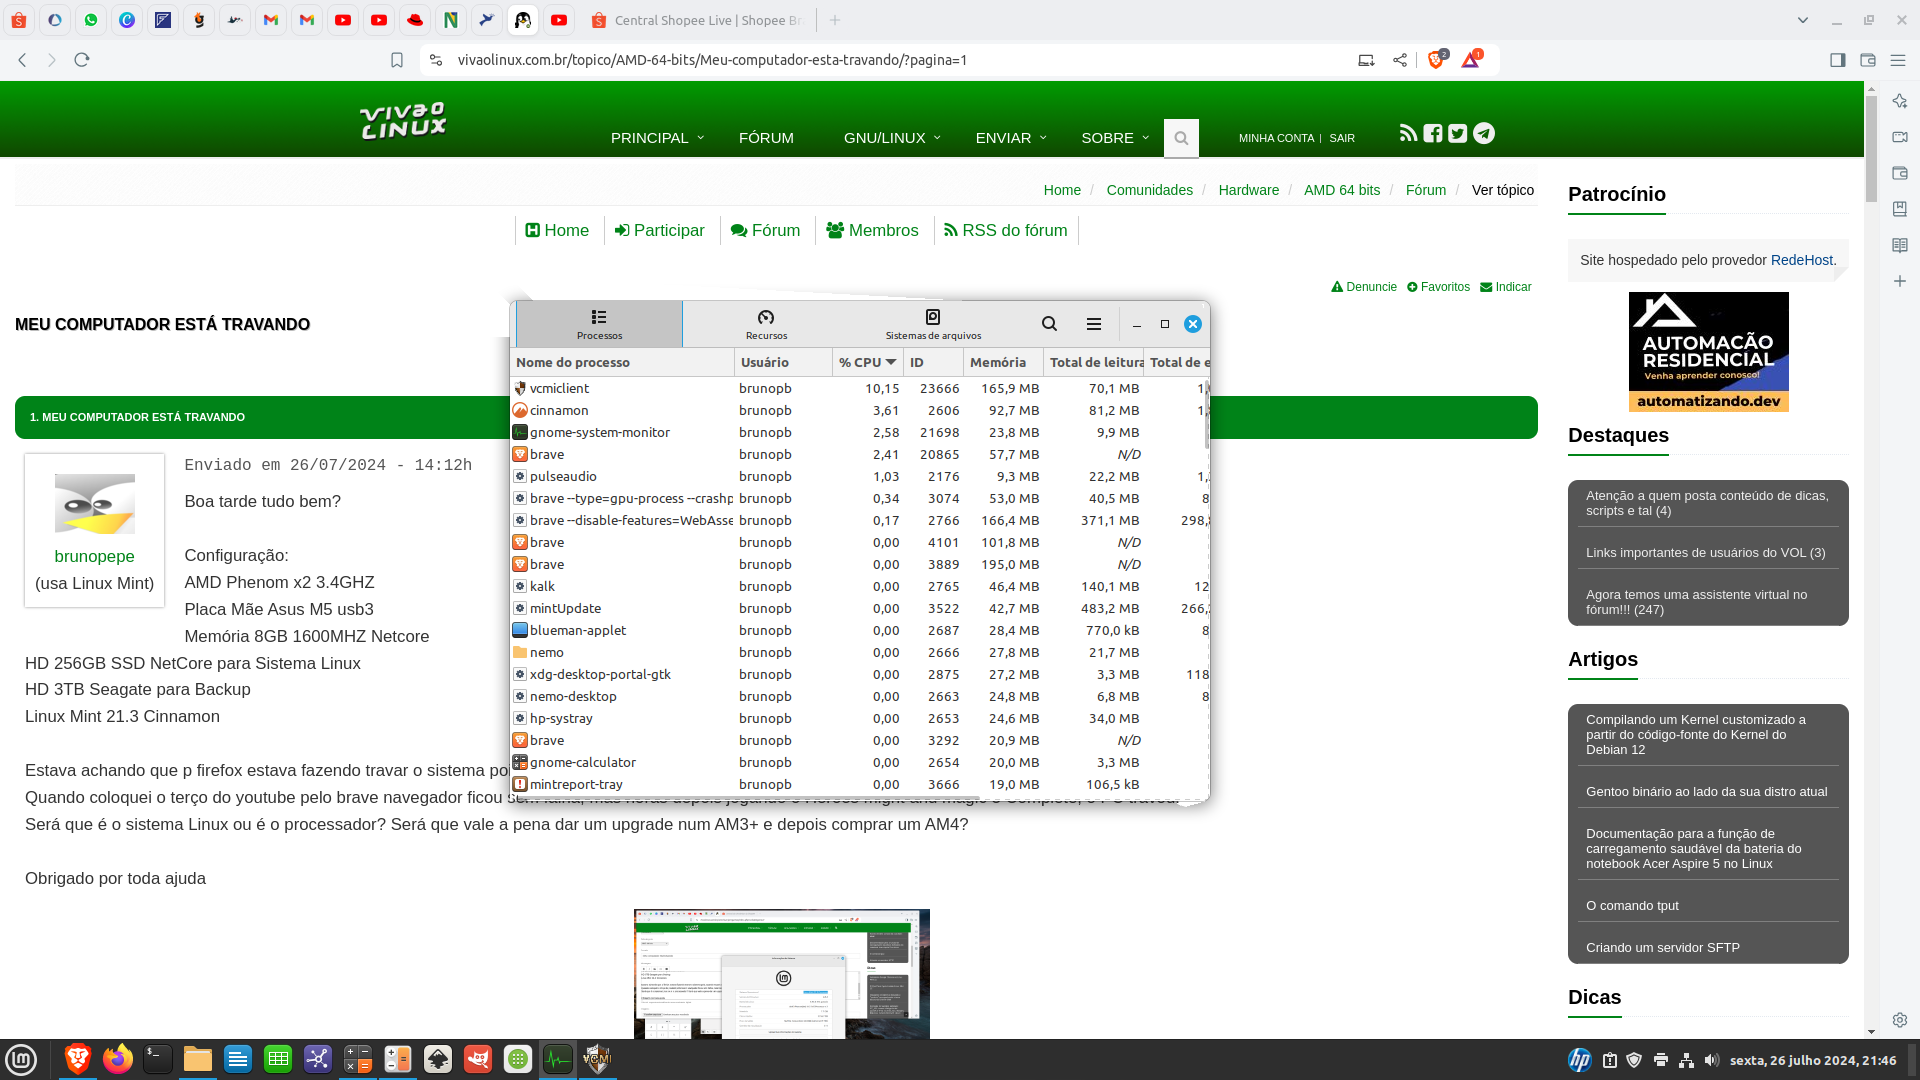Open the Brave browser taskbar icon
Viewport: 1920px width, 1080px height.
77,1059
